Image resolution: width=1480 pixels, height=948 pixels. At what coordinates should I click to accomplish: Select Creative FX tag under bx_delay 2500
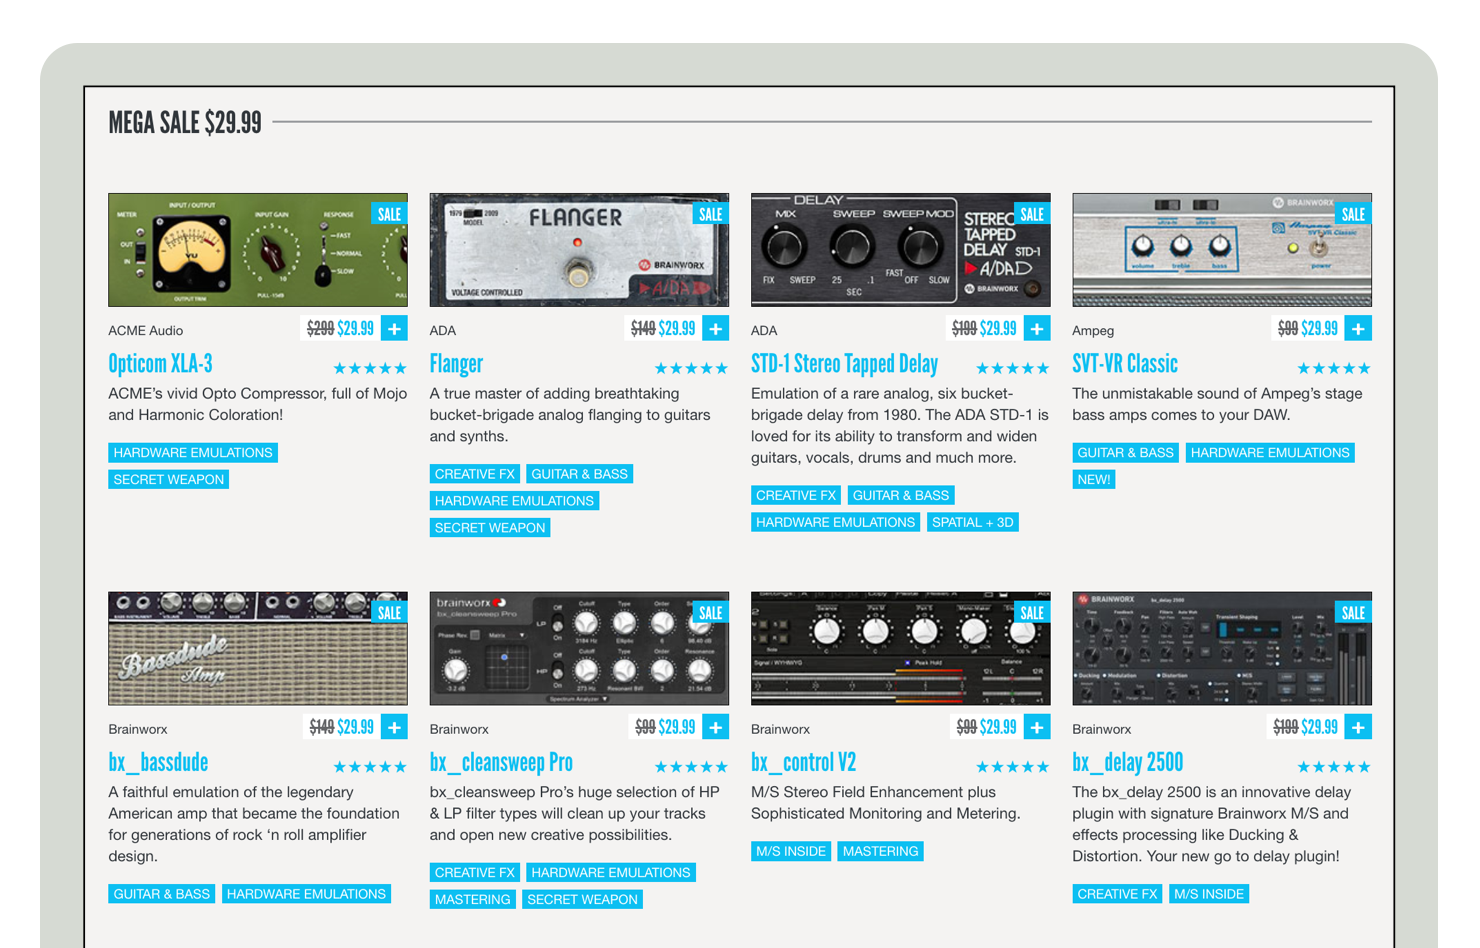coord(1117,894)
